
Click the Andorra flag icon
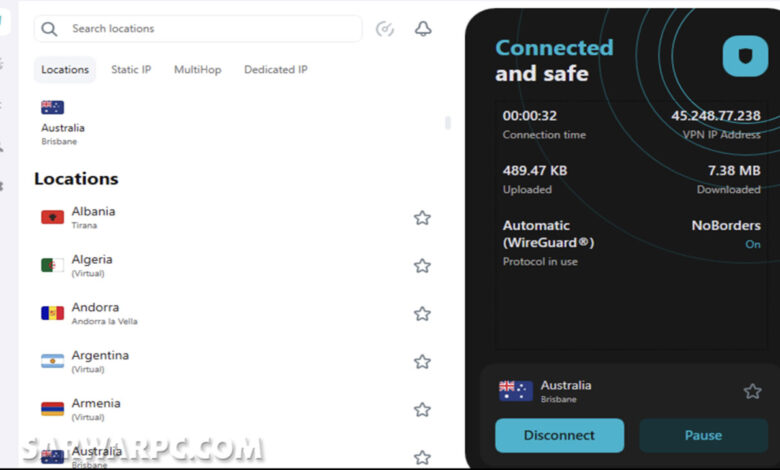pyautogui.click(x=52, y=313)
